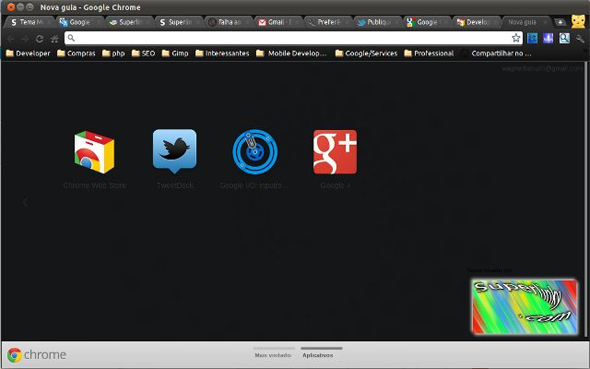This screenshot has height=369, width=590.
Task: Click the first blue extension icon next to the star
Action: (x=532, y=38)
